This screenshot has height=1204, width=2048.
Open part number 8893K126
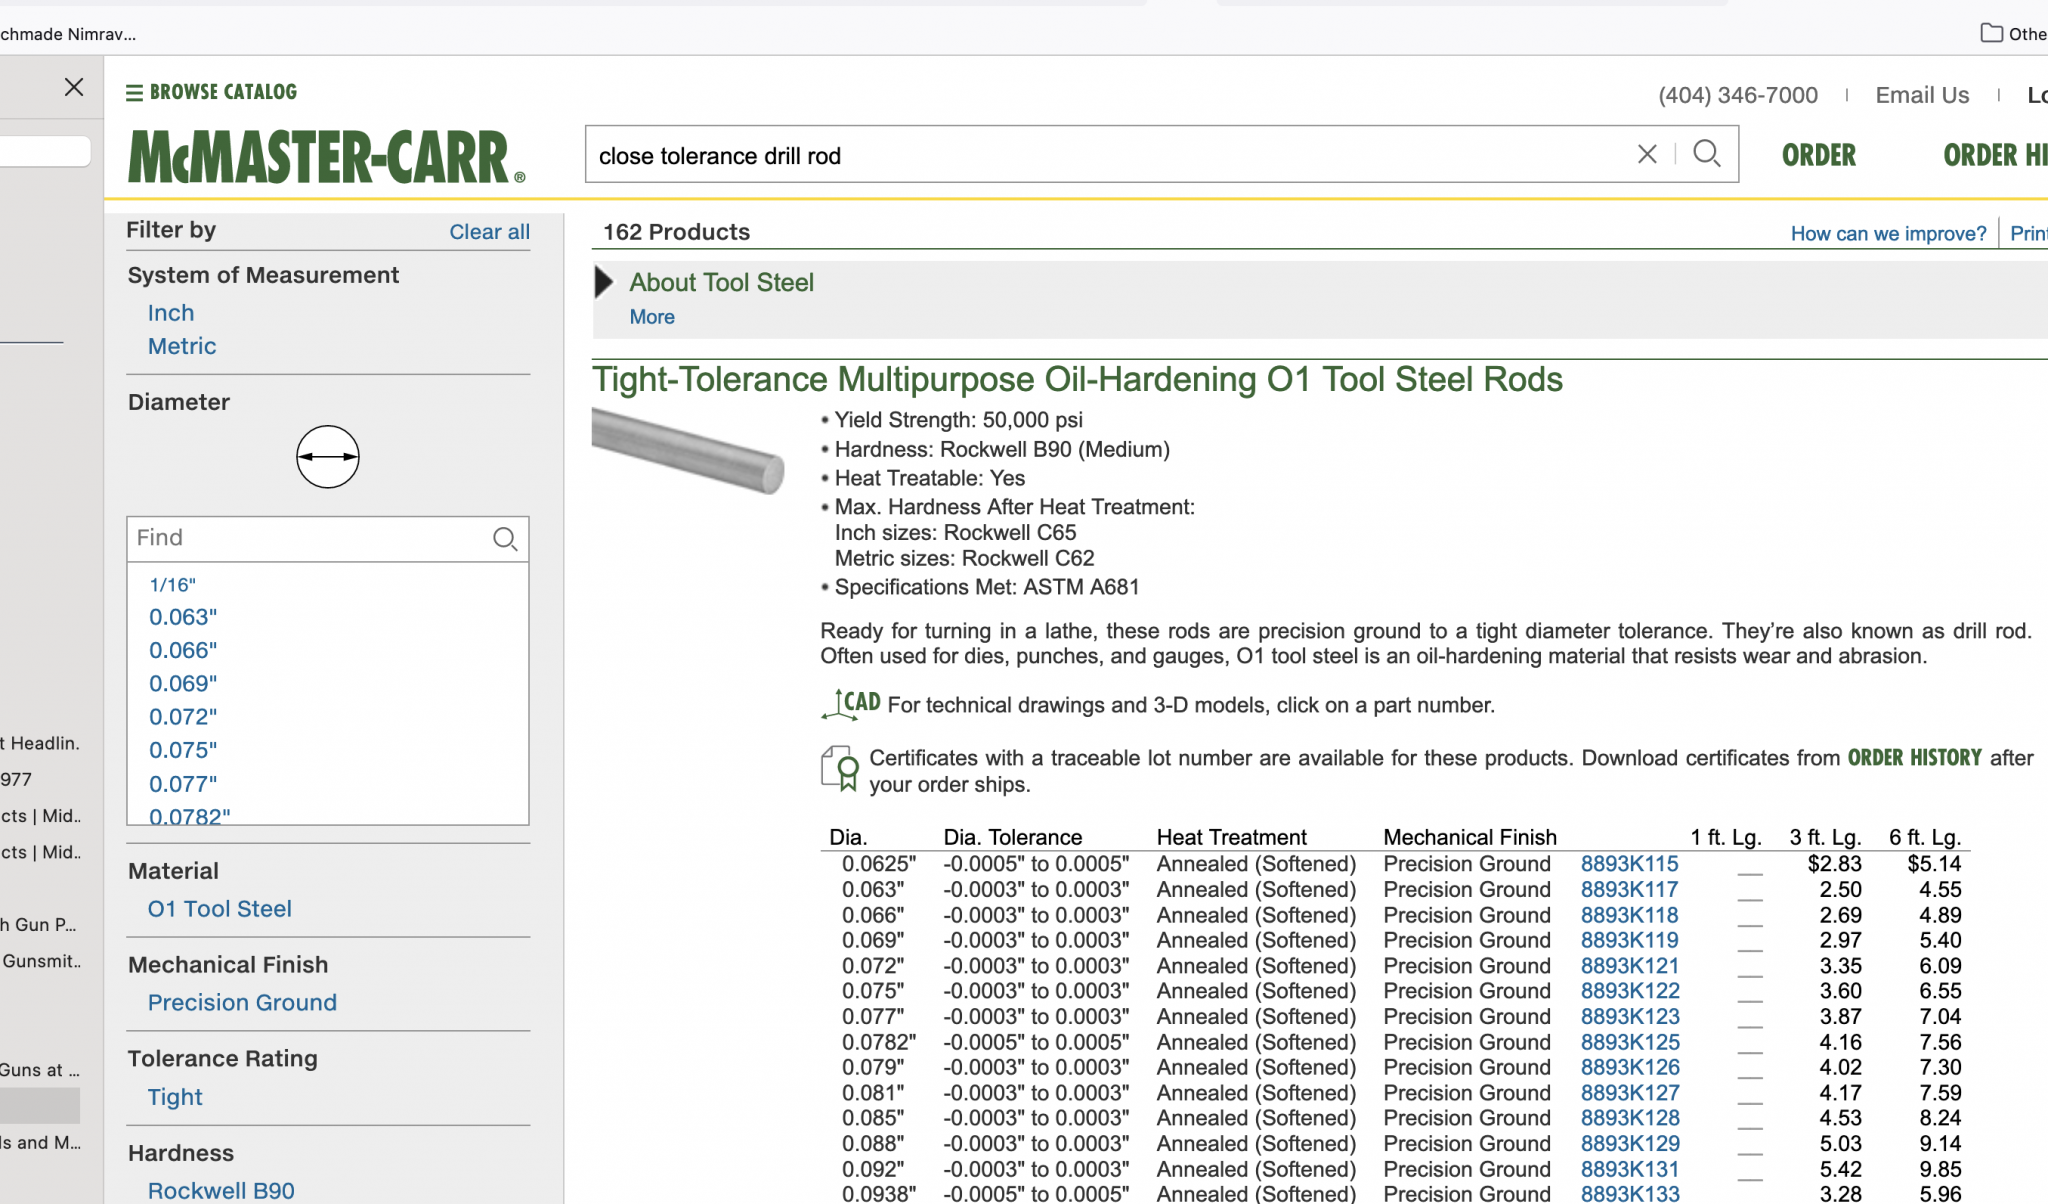[x=1629, y=1067]
